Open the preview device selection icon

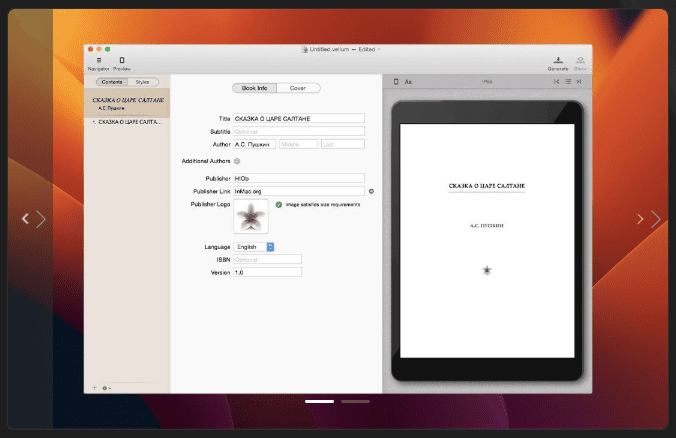(x=396, y=81)
